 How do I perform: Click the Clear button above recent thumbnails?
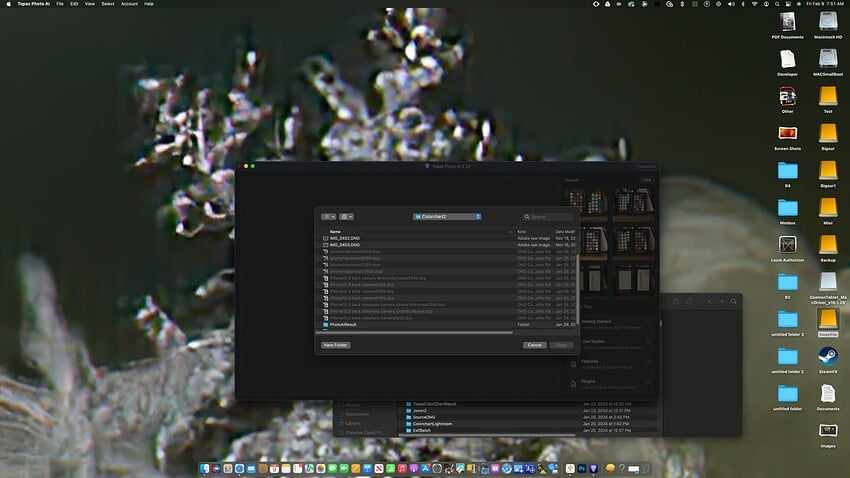pyautogui.click(x=647, y=180)
